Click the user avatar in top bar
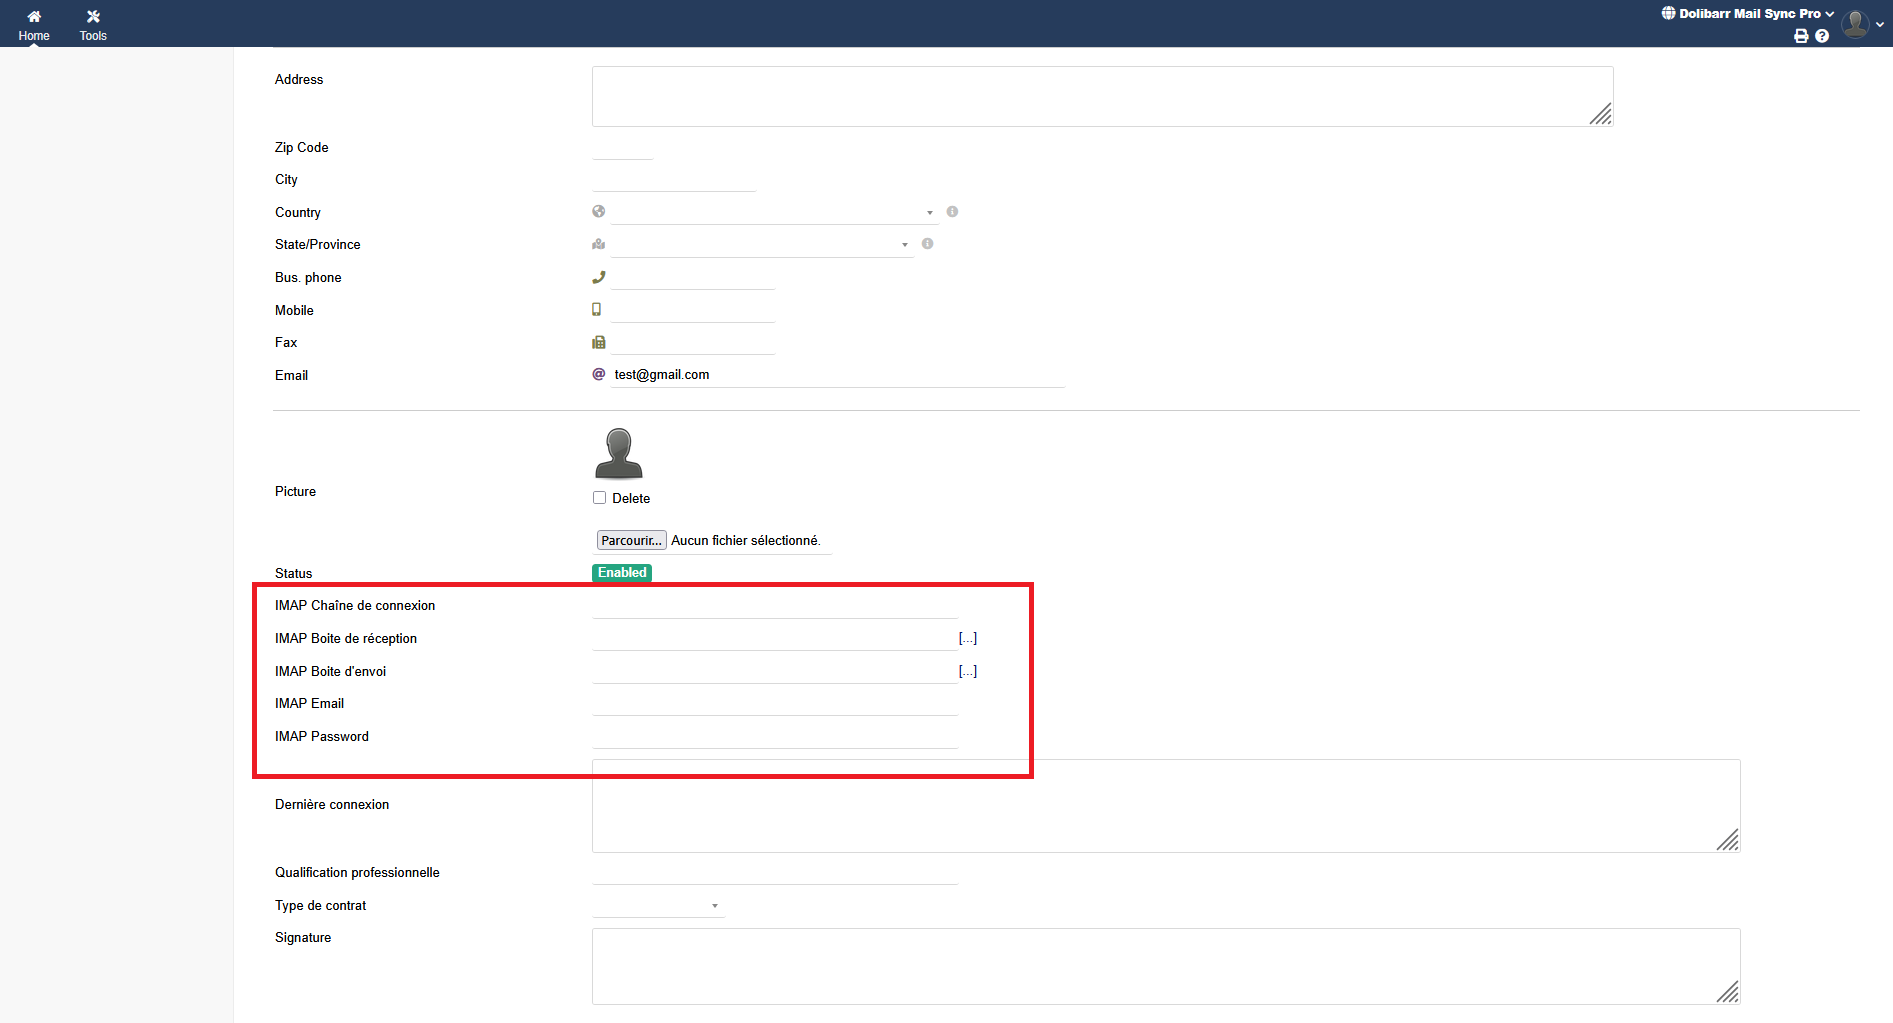Screen dimensions: 1893x1023 [1855, 23]
